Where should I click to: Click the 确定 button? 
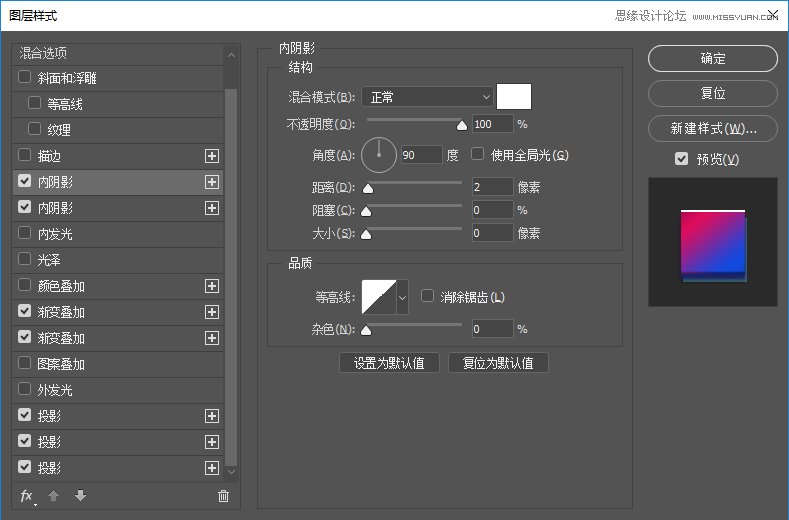click(x=712, y=59)
